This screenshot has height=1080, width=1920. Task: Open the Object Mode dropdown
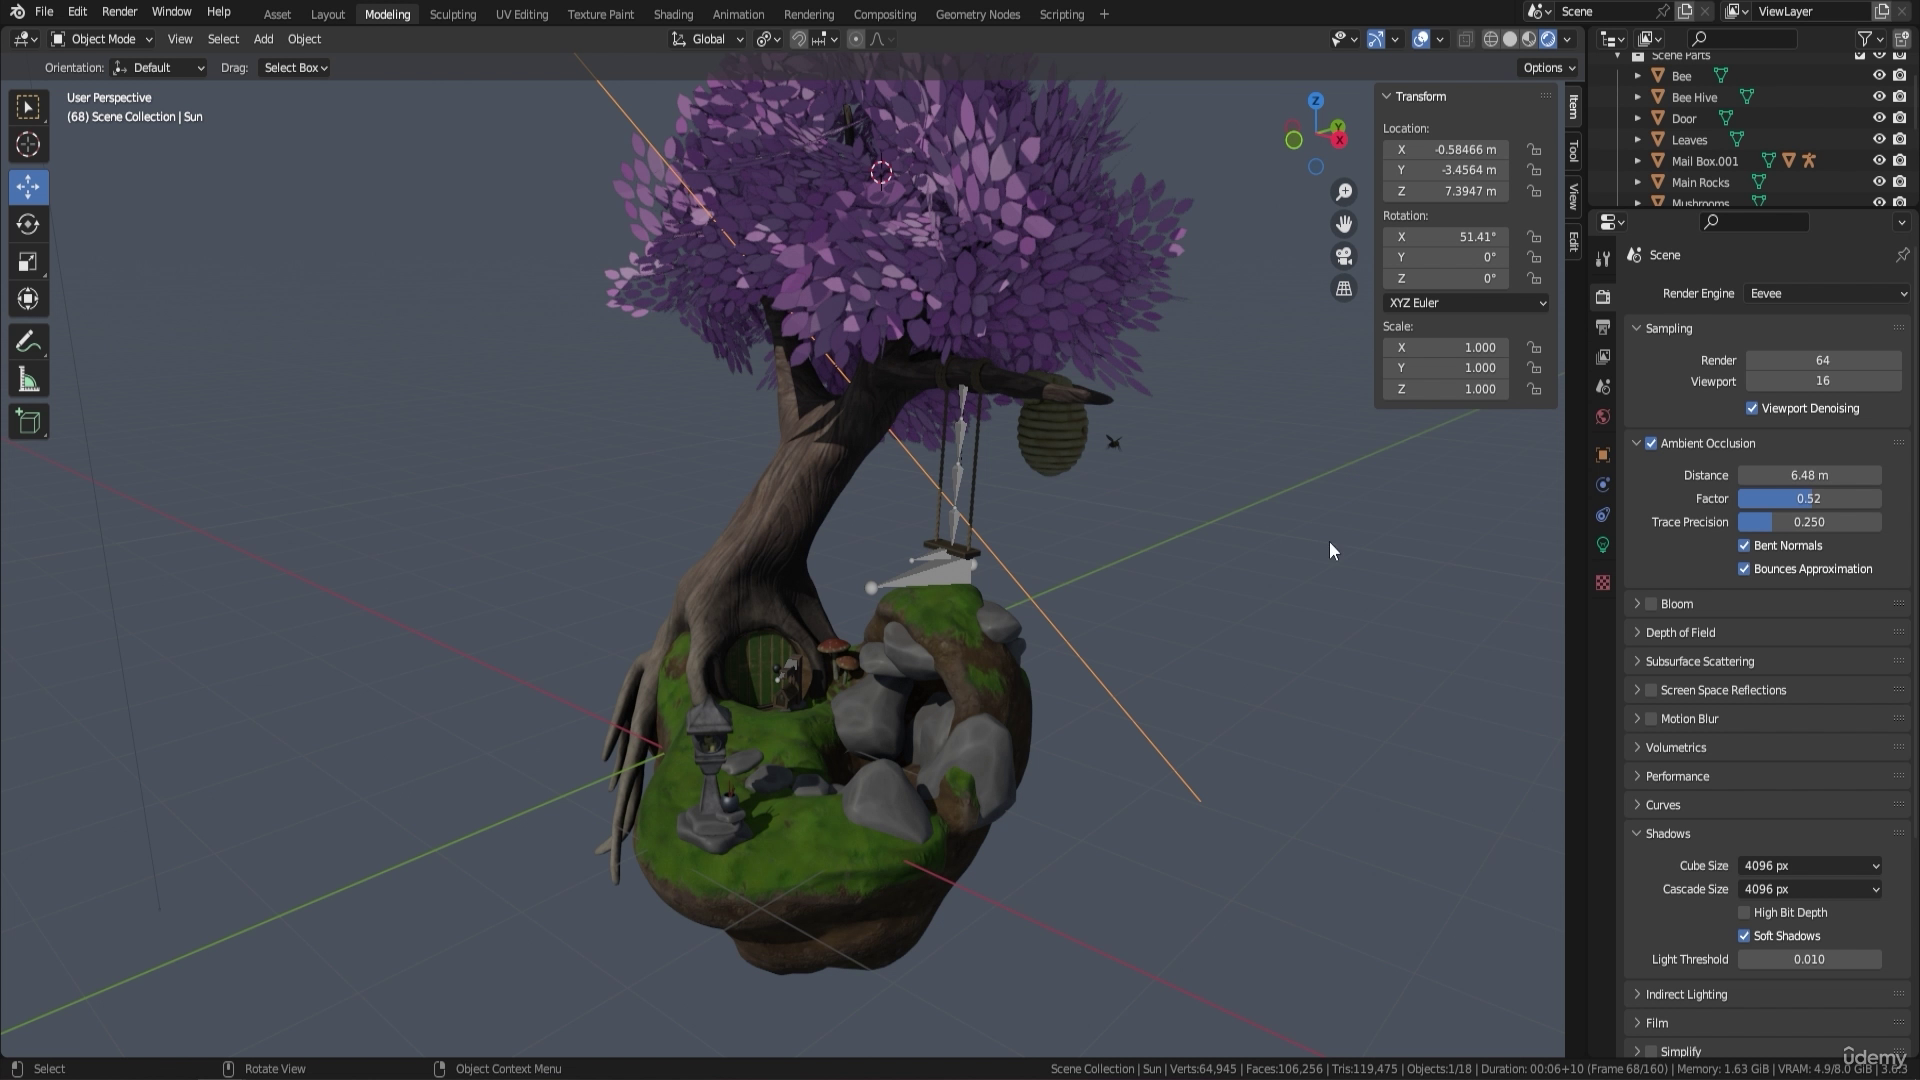pos(102,39)
